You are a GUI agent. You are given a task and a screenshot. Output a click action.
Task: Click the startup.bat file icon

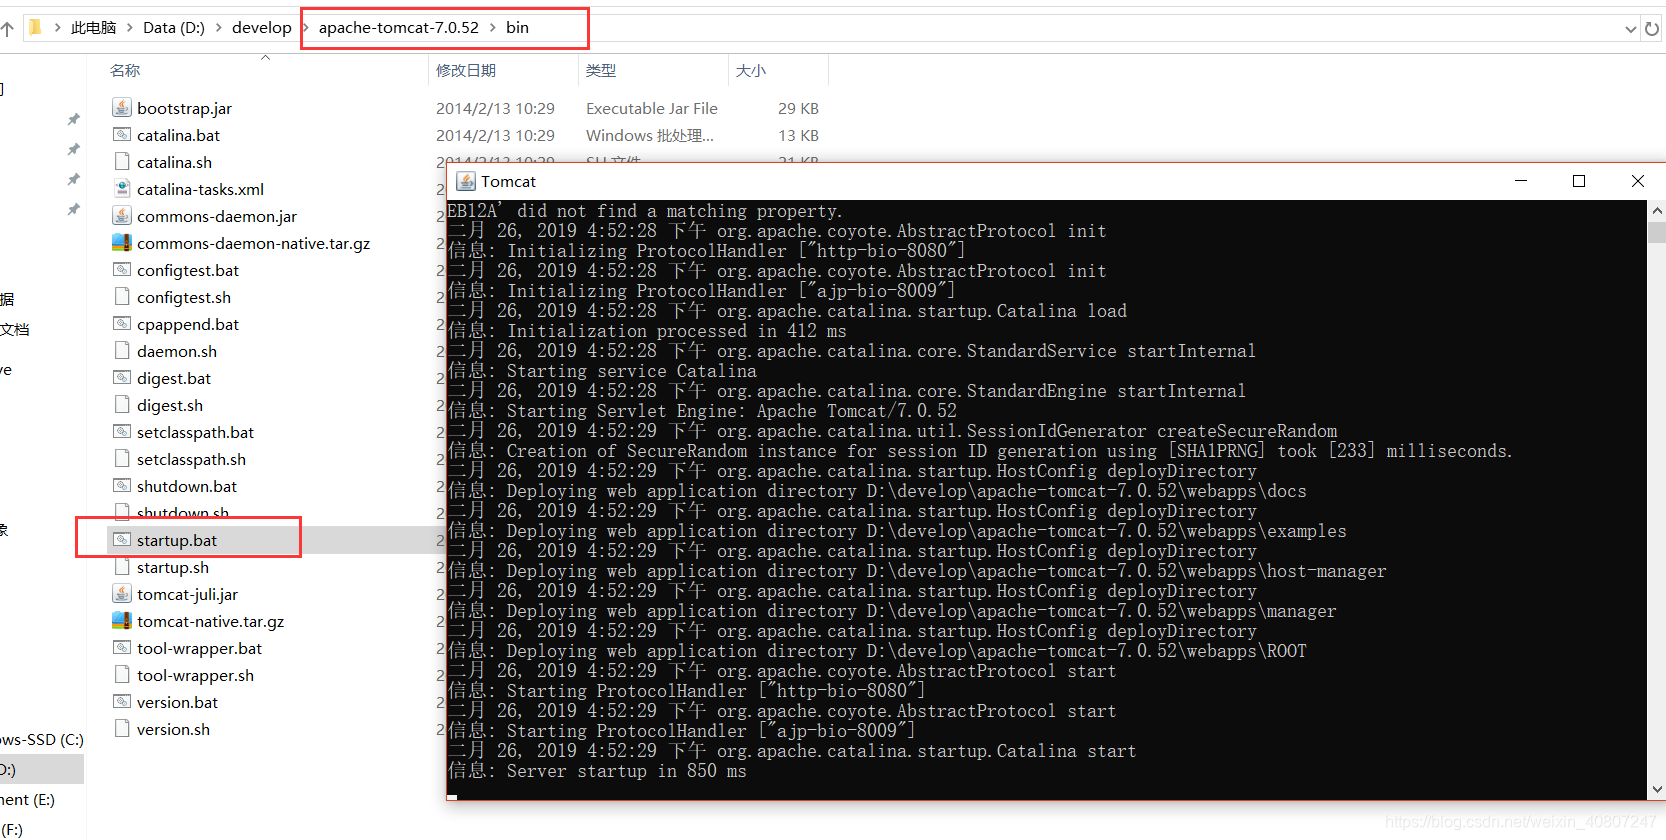pos(122,540)
